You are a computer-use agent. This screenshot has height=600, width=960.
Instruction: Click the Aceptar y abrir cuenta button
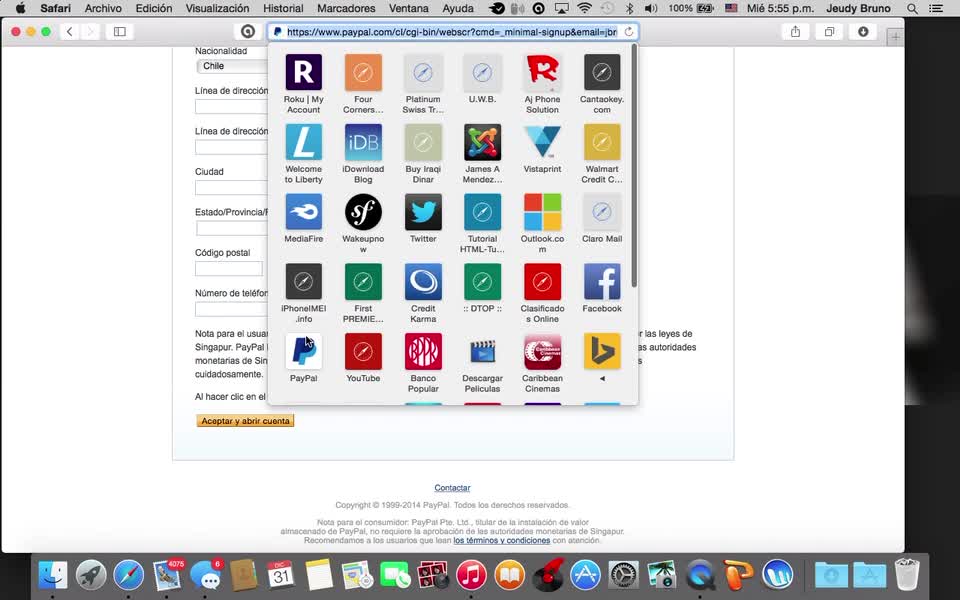(x=246, y=421)
